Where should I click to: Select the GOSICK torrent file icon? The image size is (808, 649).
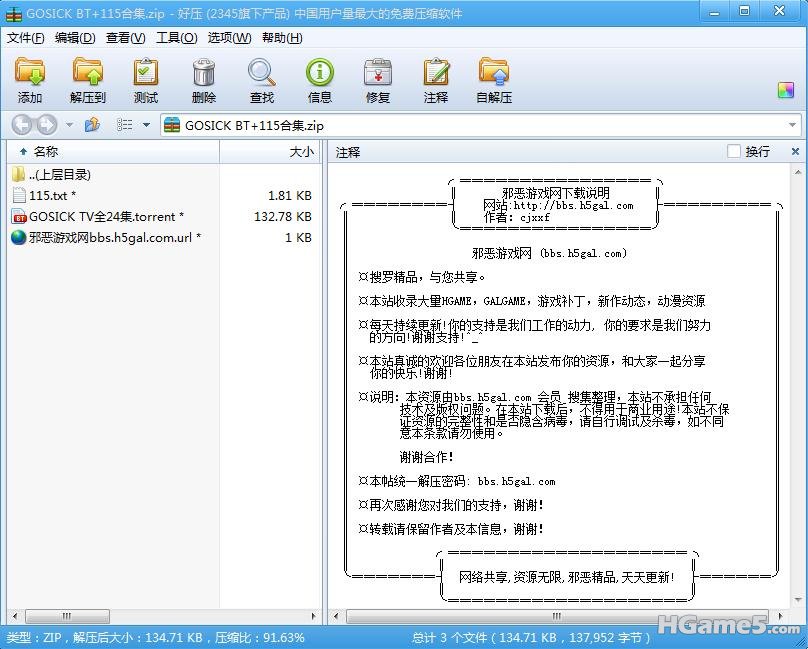(19, 217)
